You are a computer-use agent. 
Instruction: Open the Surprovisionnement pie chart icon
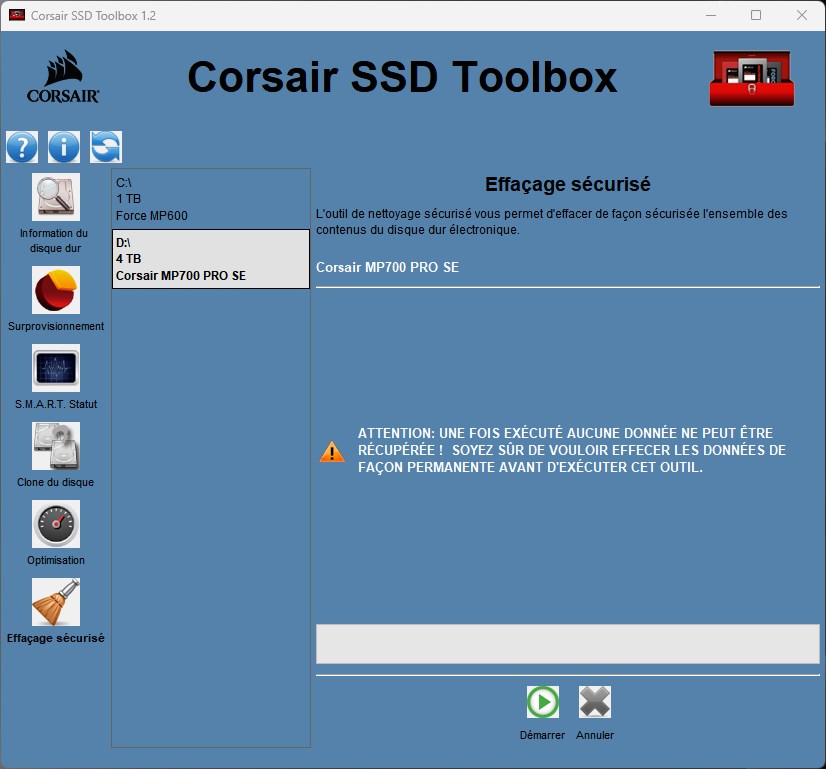[56, 290]
